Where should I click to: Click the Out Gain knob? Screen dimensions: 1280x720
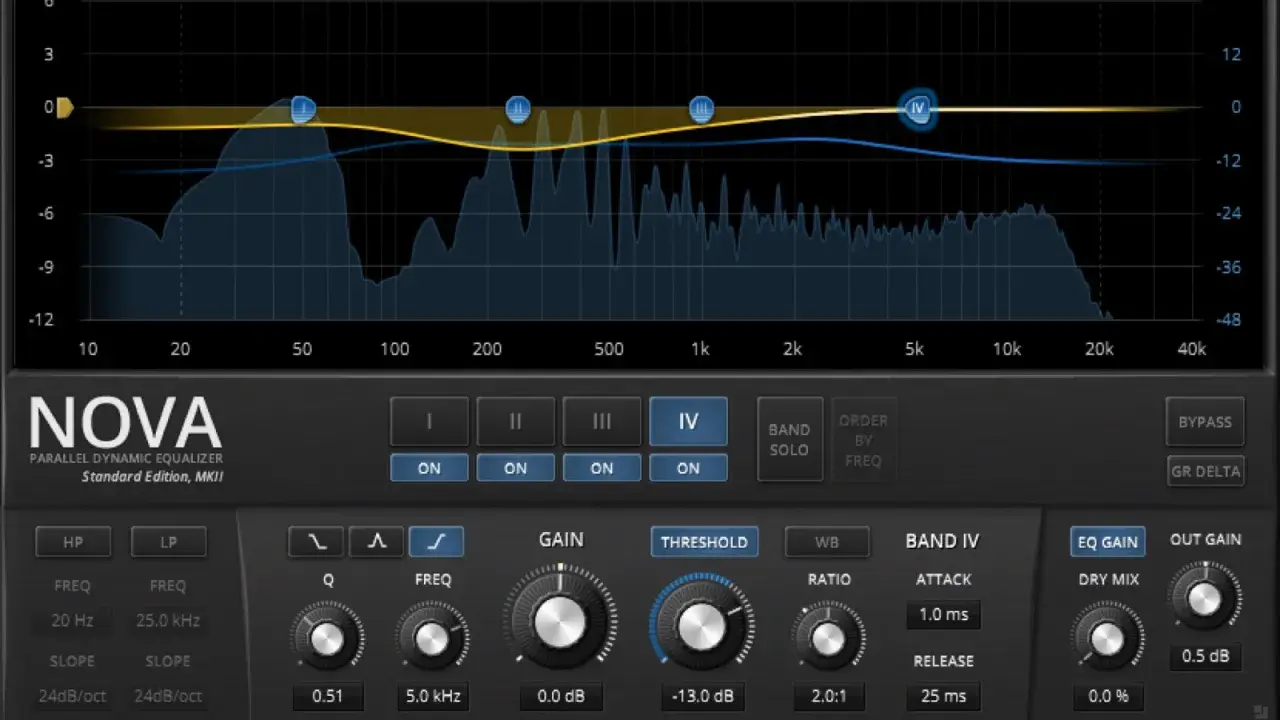[1205, 598]
